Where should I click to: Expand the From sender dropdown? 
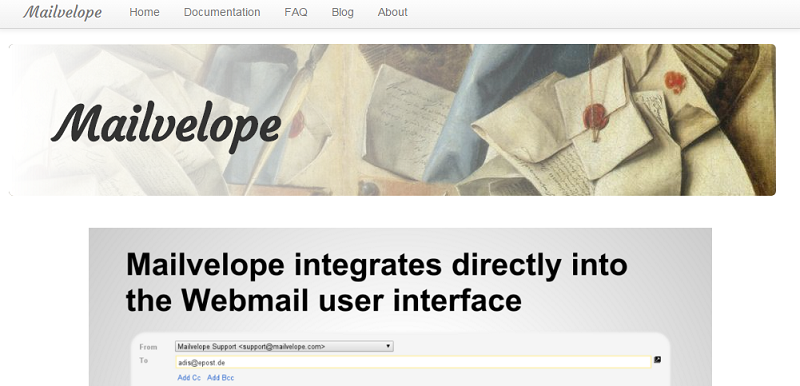(x=284, y=346)
